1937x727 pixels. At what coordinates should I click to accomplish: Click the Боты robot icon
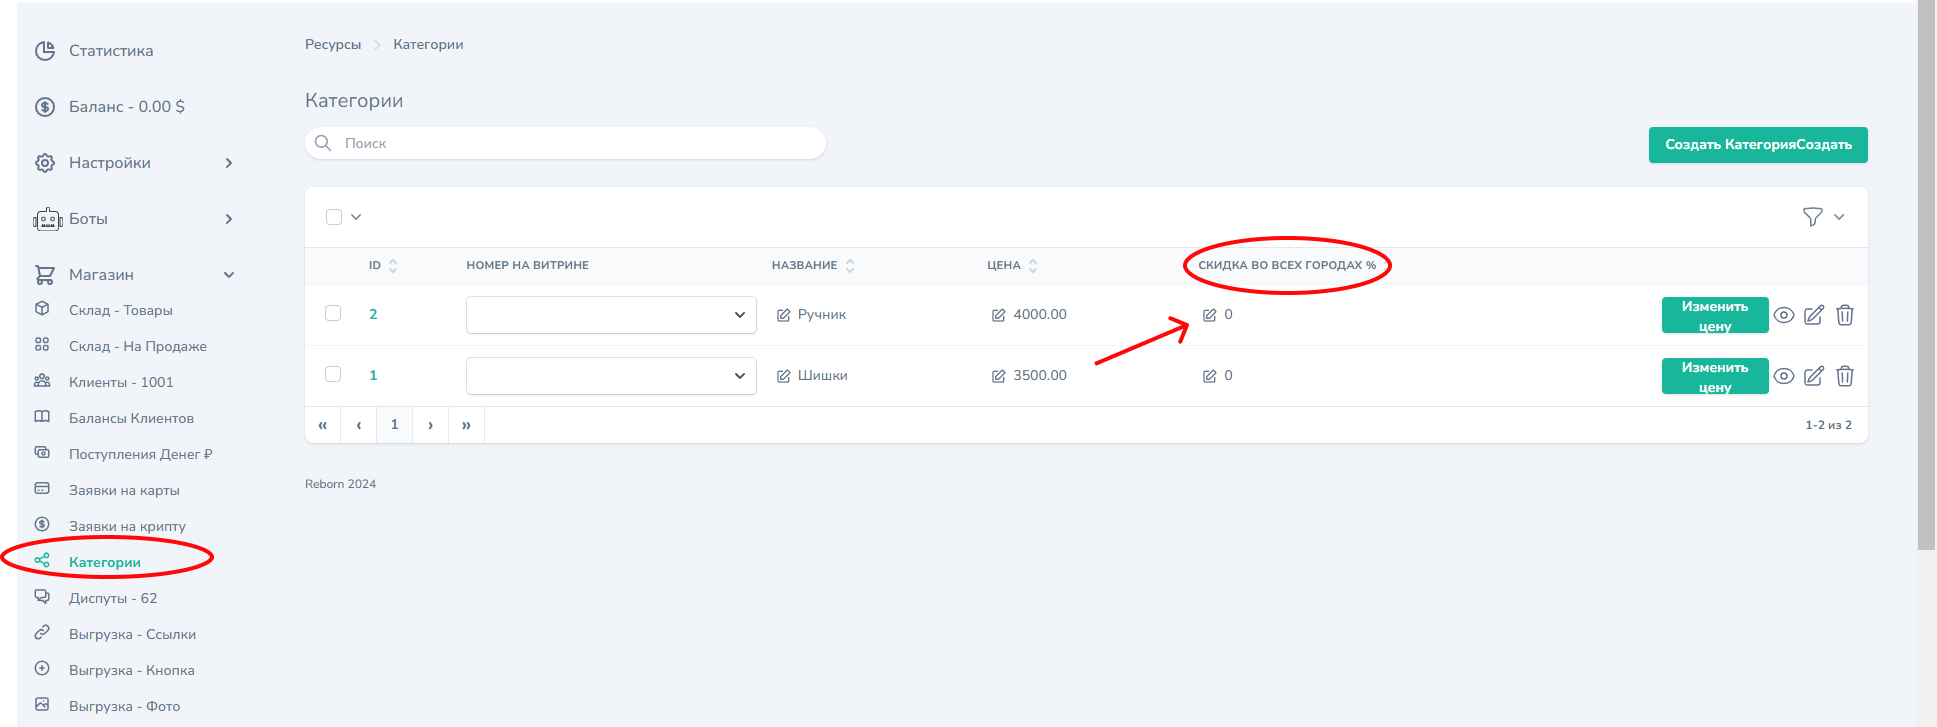47,219
